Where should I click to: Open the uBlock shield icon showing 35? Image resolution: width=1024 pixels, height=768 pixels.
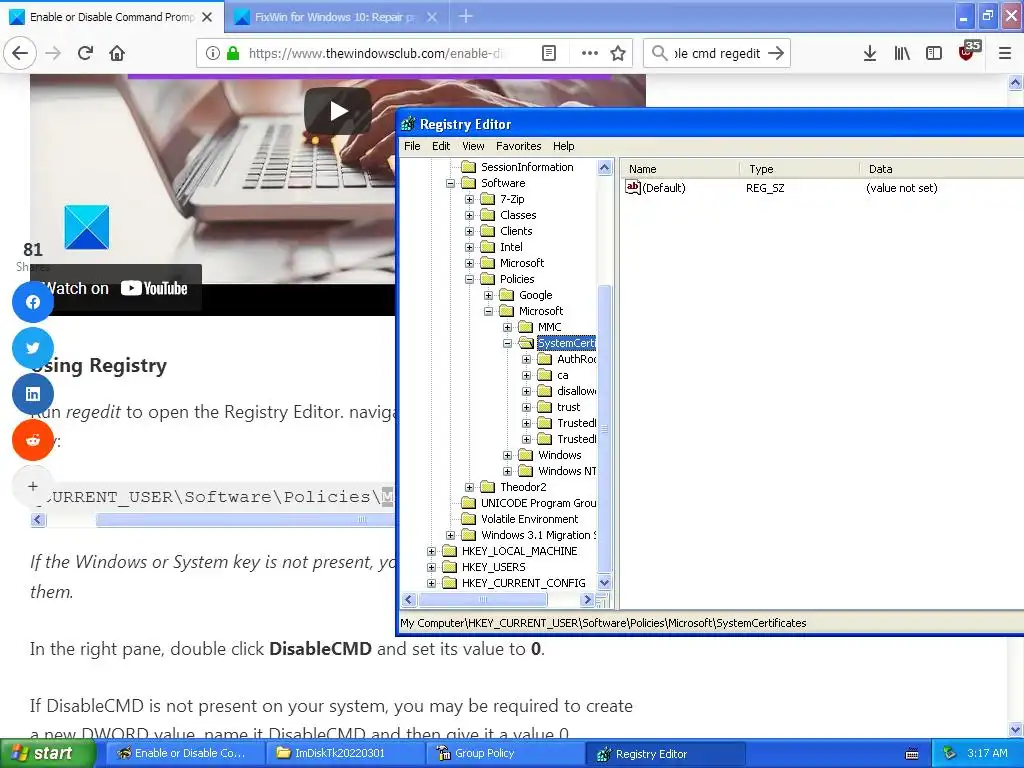click(x=968, y=51)
